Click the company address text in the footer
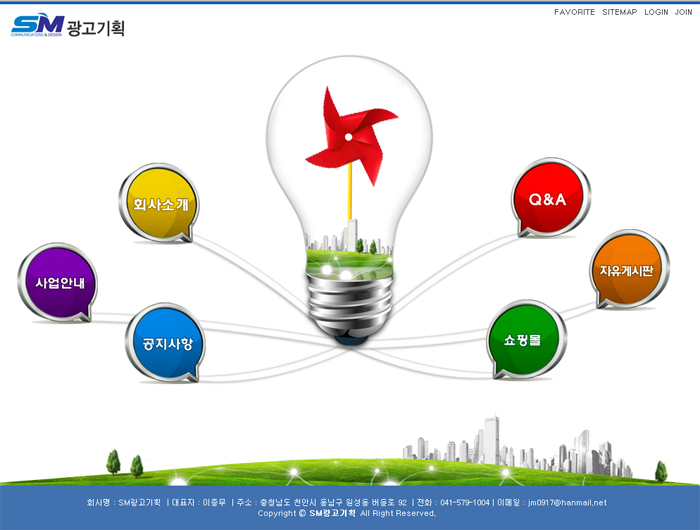Screen dimensions: 700x530 coord(332,502)
